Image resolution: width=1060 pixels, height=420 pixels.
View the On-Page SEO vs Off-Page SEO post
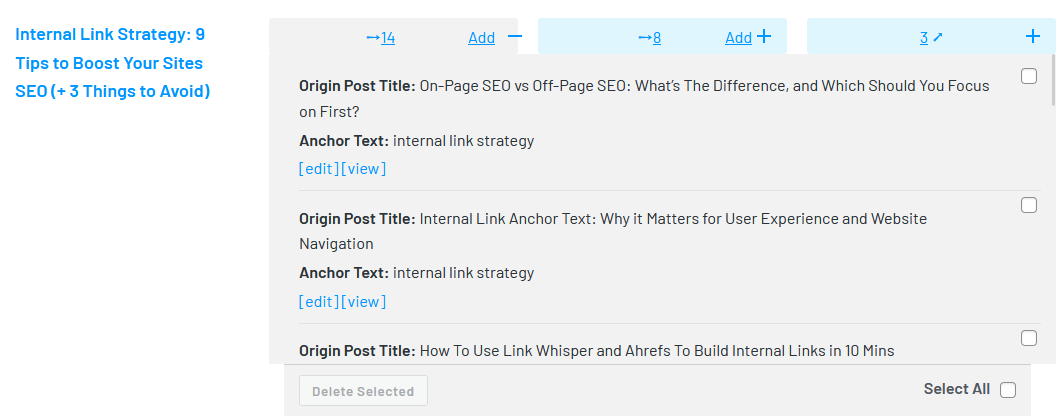(x=364, y=169)
